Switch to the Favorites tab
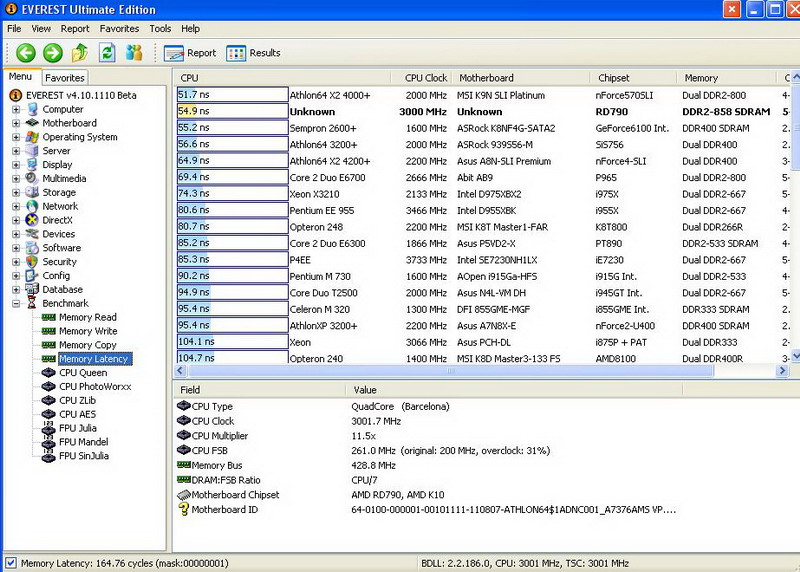This screenshot has height=572, width=800. [65, 77]
